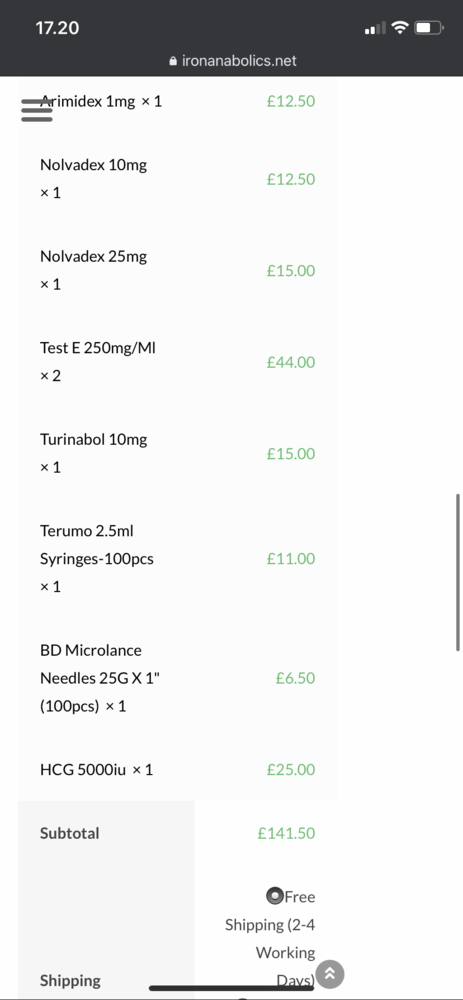Tap the Nolvadex 10mg item name

[x=93, y=165]
